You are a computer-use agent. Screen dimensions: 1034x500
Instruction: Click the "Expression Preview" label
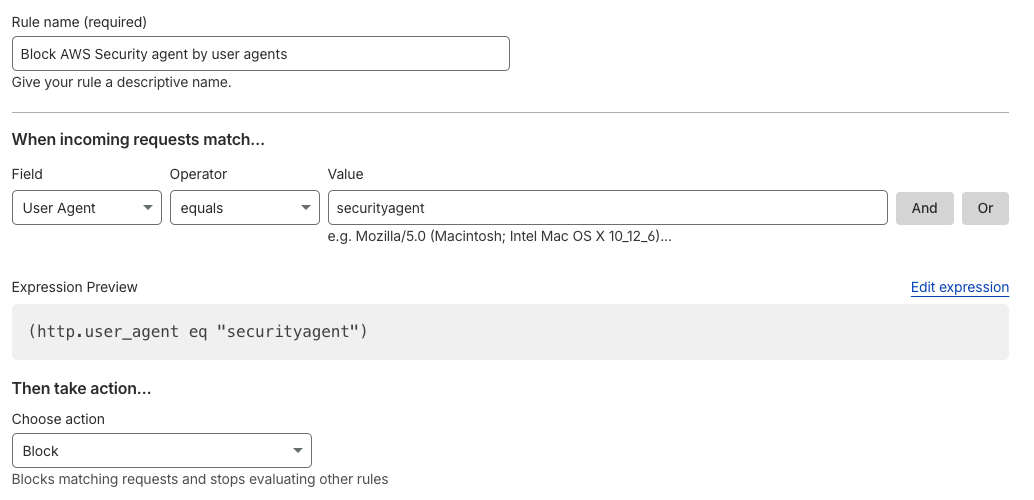(x=75, y=287)
